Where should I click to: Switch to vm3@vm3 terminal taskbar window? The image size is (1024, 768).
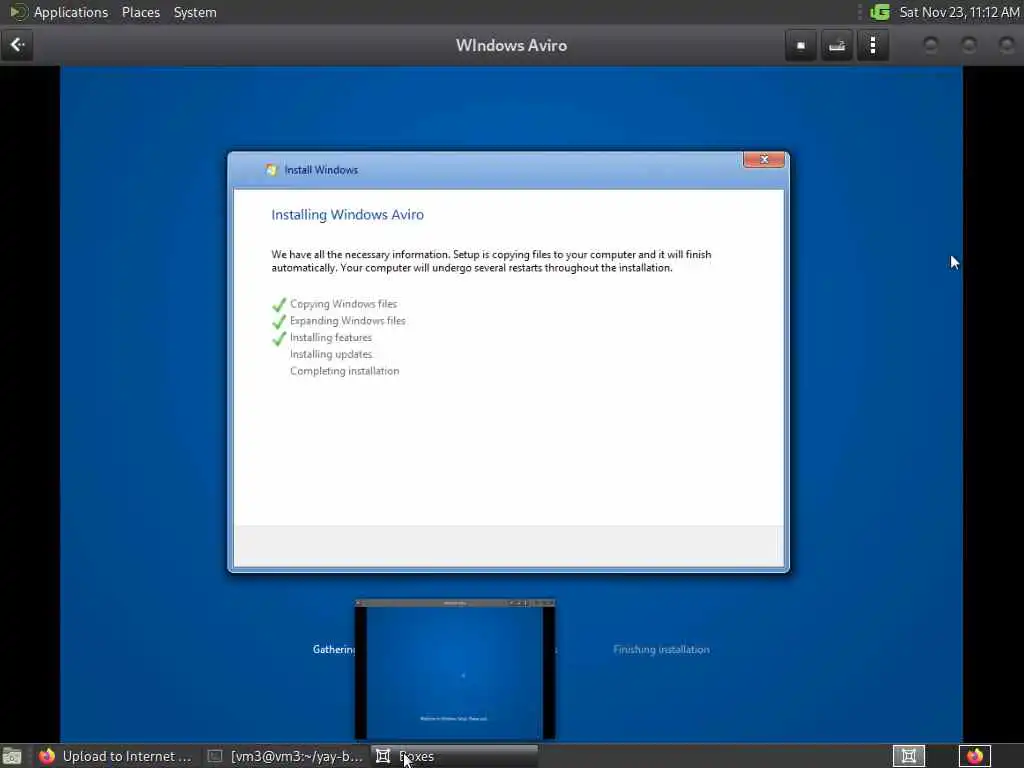285,756
